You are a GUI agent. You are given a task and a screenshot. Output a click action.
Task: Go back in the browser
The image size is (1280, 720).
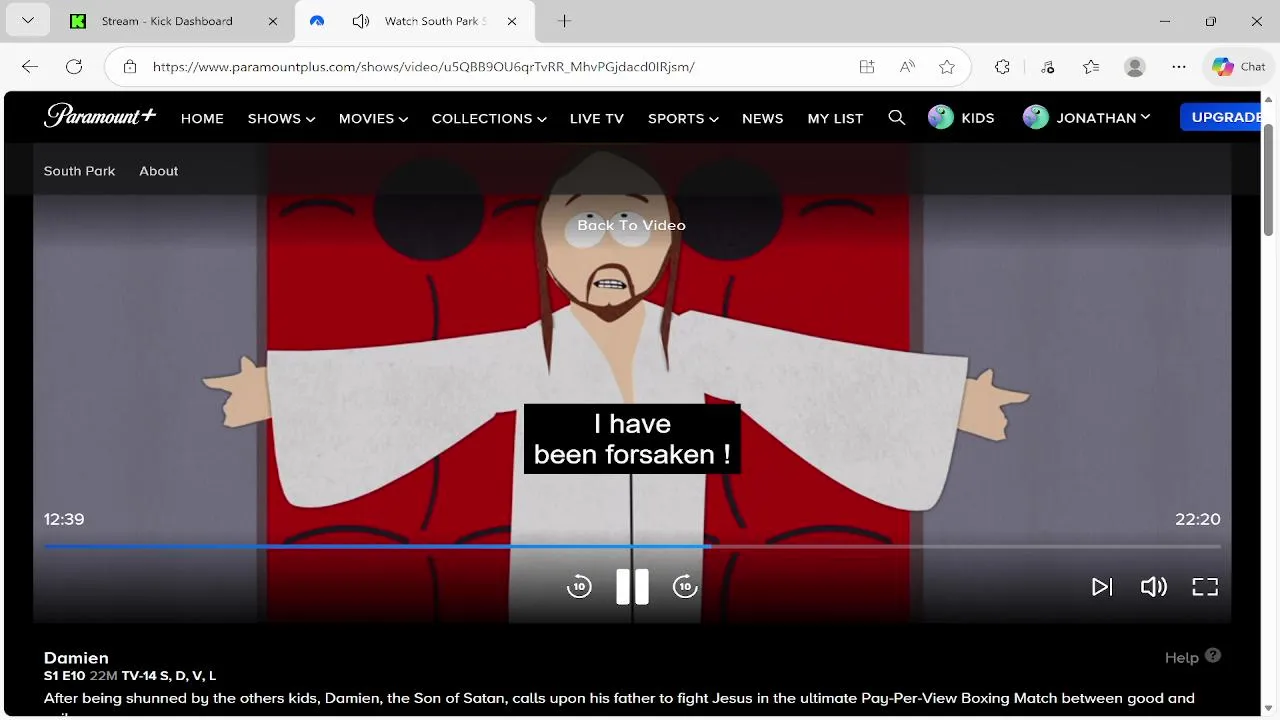point(30,67)
